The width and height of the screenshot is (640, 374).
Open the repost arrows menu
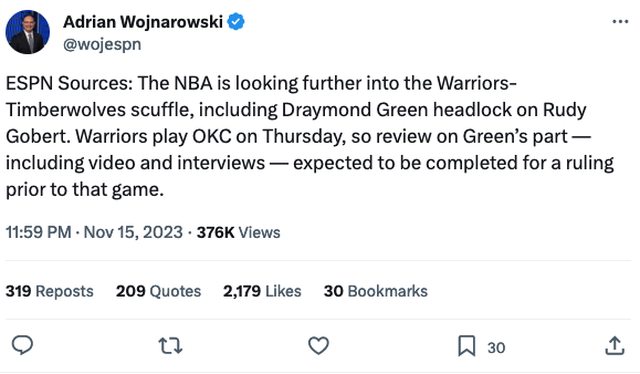[170, 346]
